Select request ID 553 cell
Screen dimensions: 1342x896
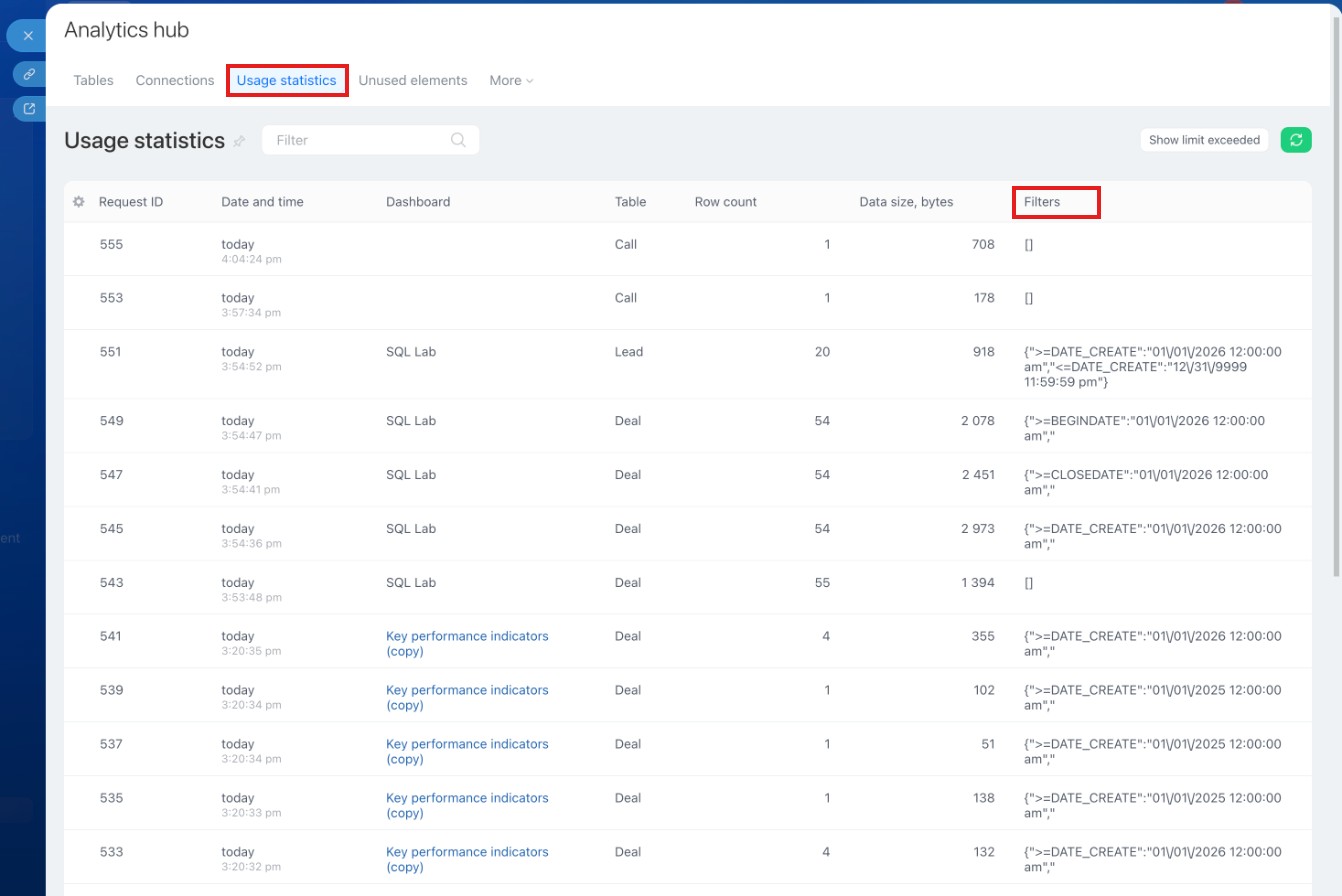[111, 298]
